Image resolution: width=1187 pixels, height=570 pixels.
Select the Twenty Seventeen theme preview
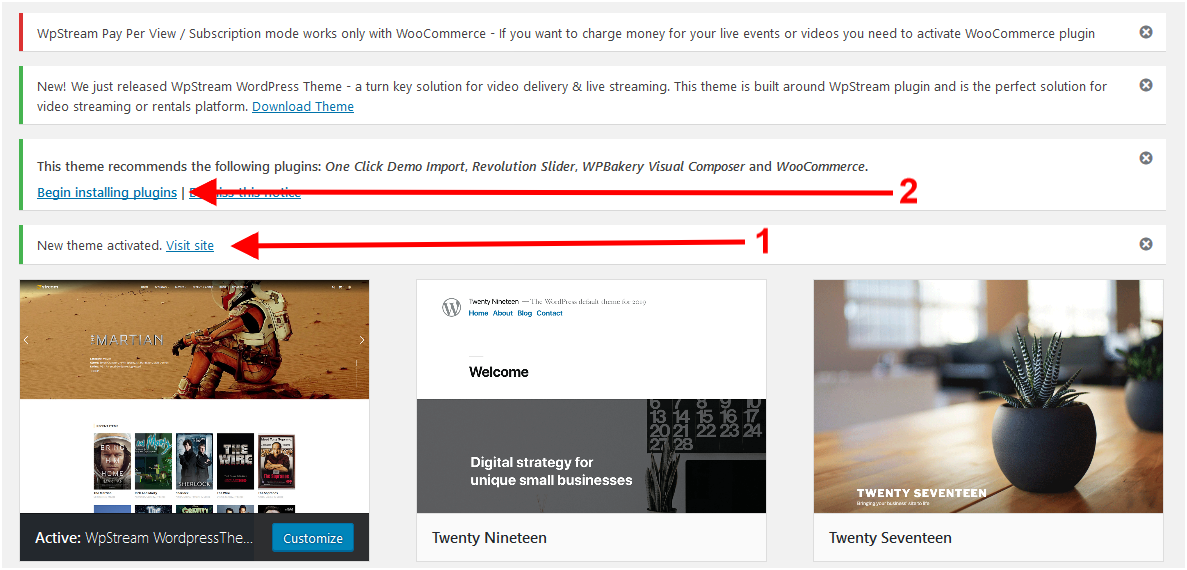coord(988,396)
